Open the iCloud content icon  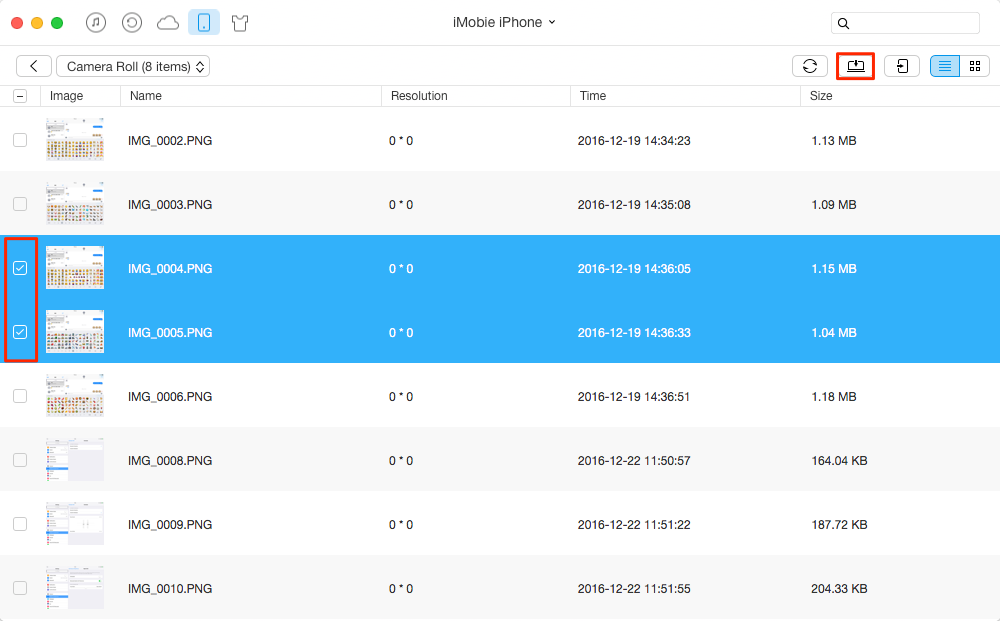[x=168, y=24]
